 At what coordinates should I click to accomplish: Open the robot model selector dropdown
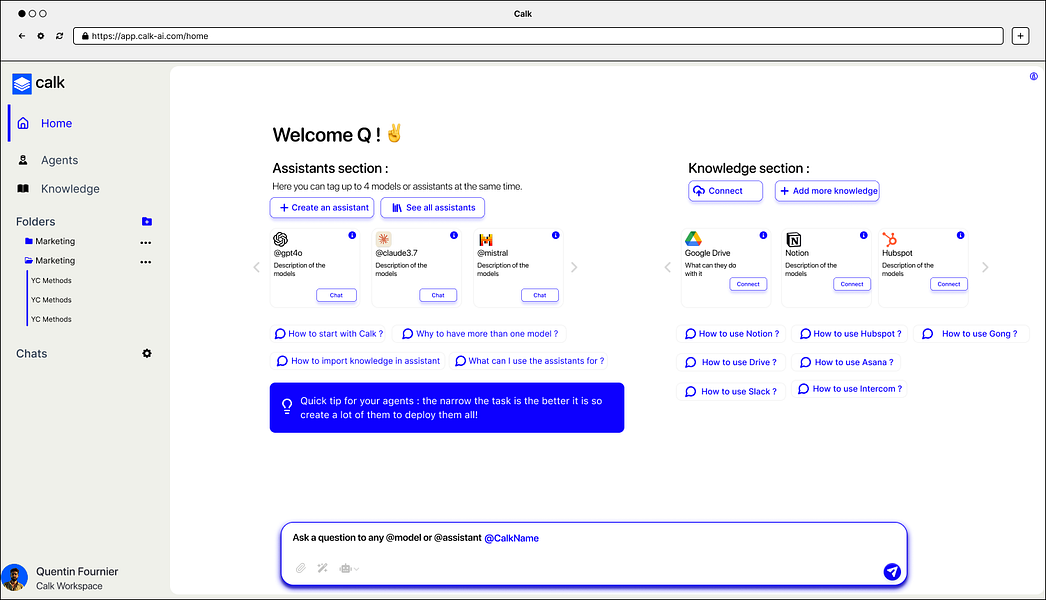click(349, 569)
